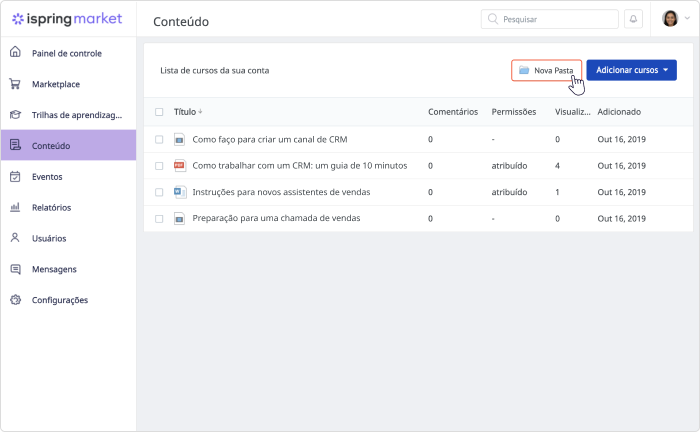The image size is (700, 432).
Task: Click the Comentários column header
Action: pyautogui.click(x=453, y=112)
